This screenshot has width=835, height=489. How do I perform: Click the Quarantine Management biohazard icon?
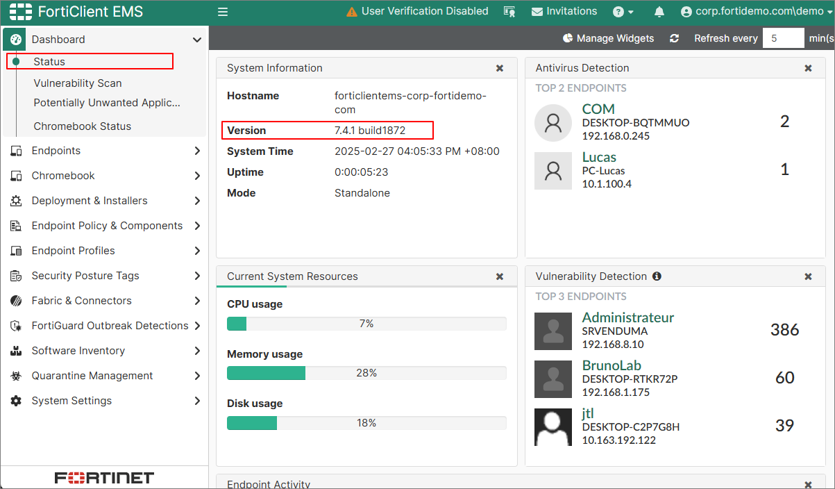point(16,376)
